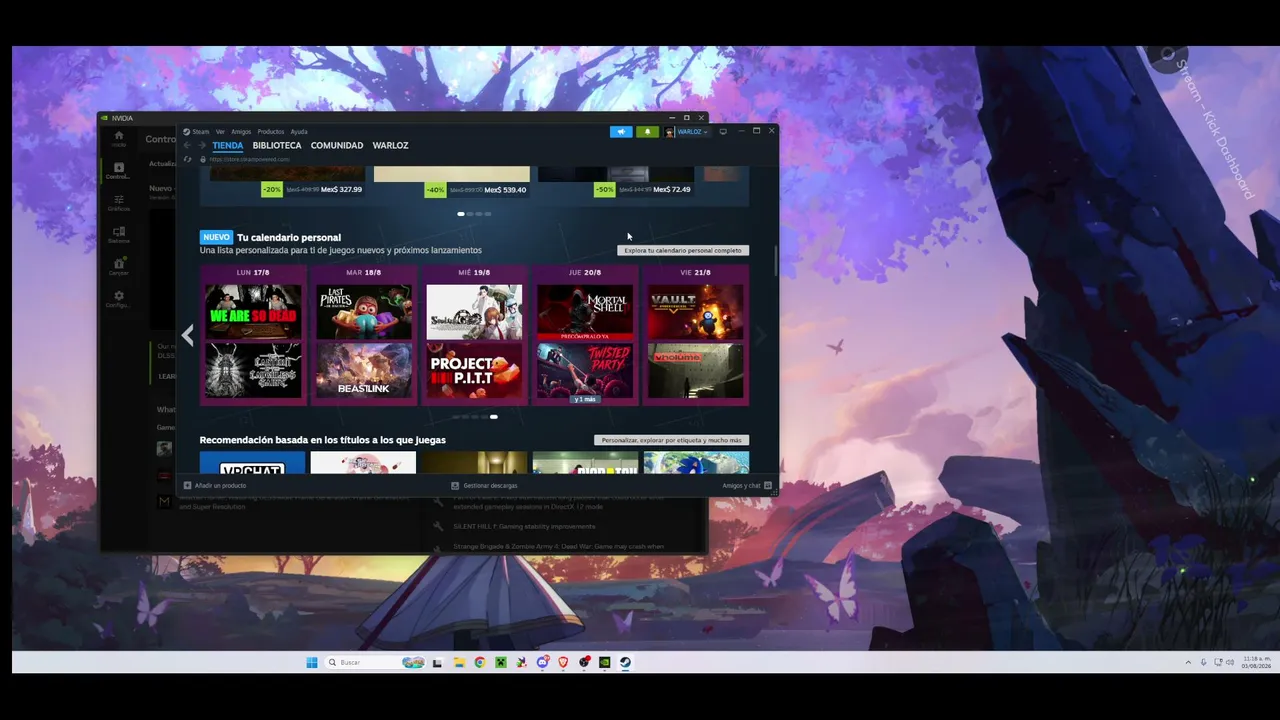Go back using Steam's back arrow

(187, 146)
